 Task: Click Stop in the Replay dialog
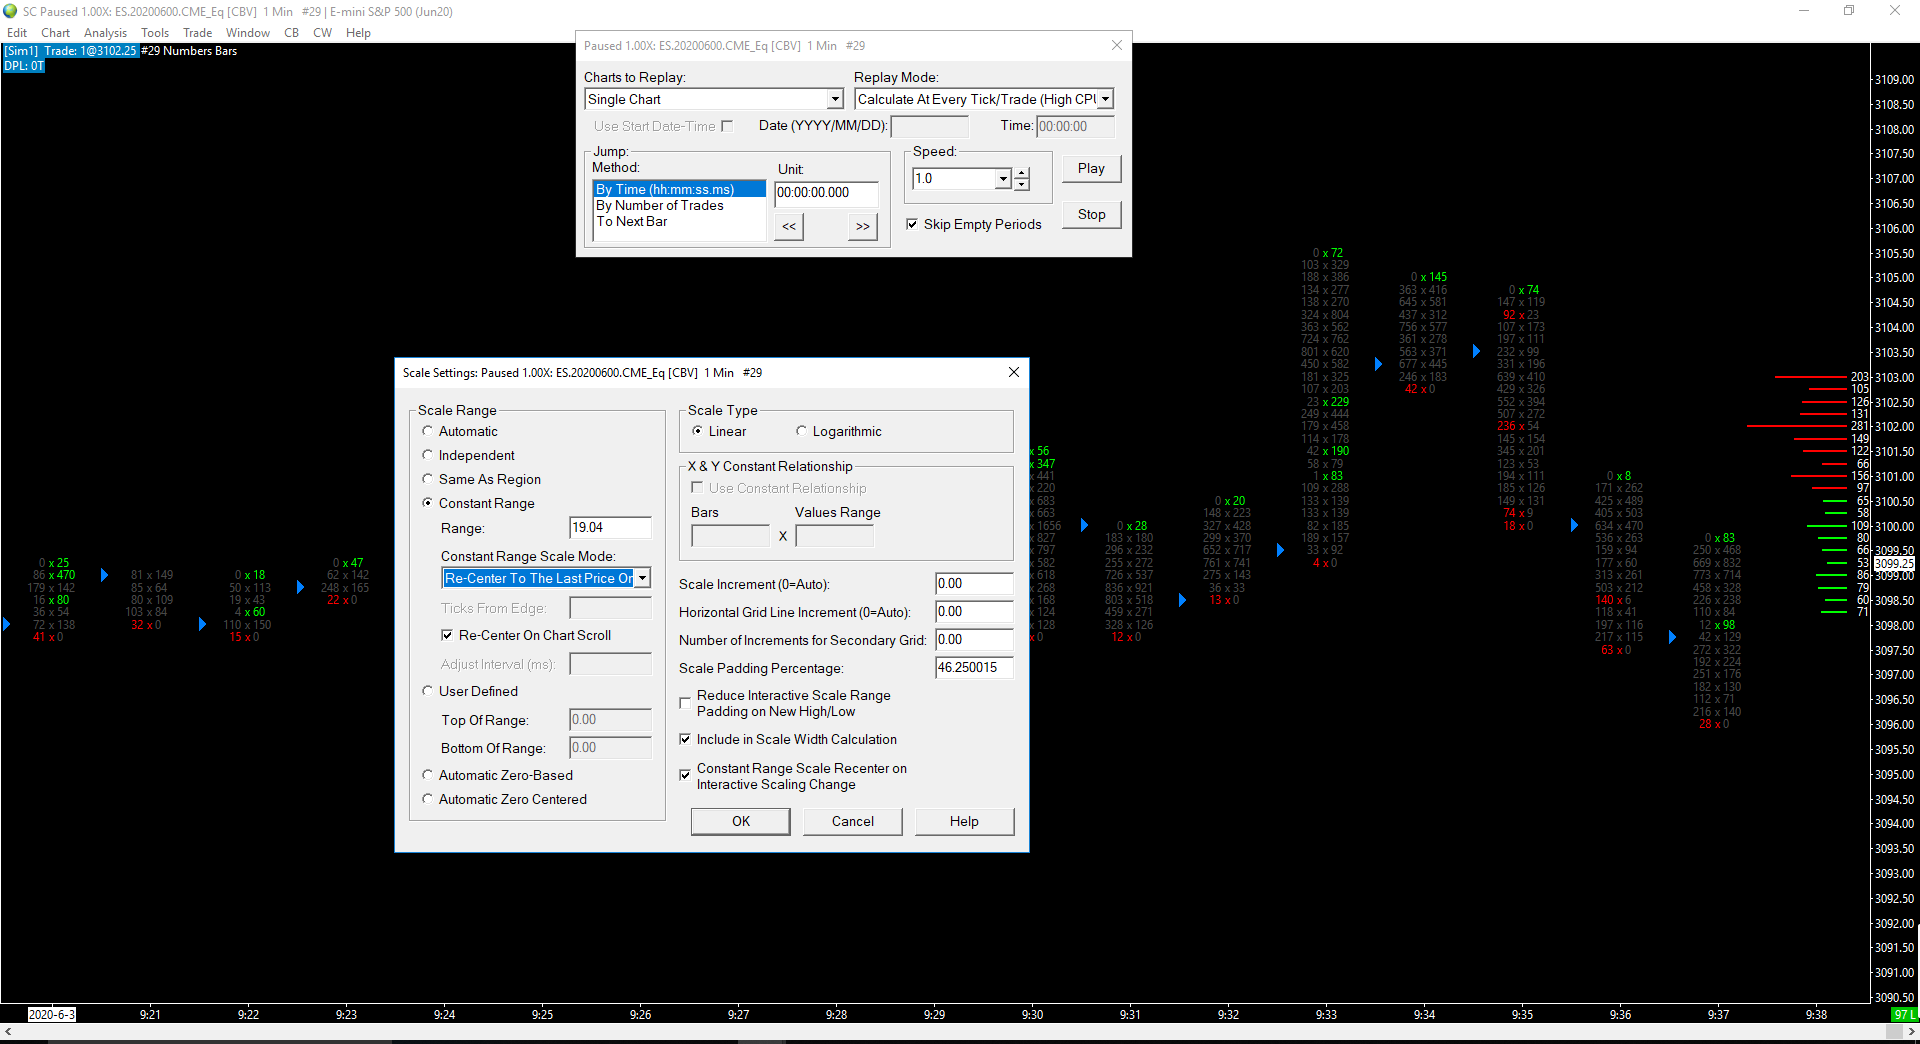(1091, 215)
